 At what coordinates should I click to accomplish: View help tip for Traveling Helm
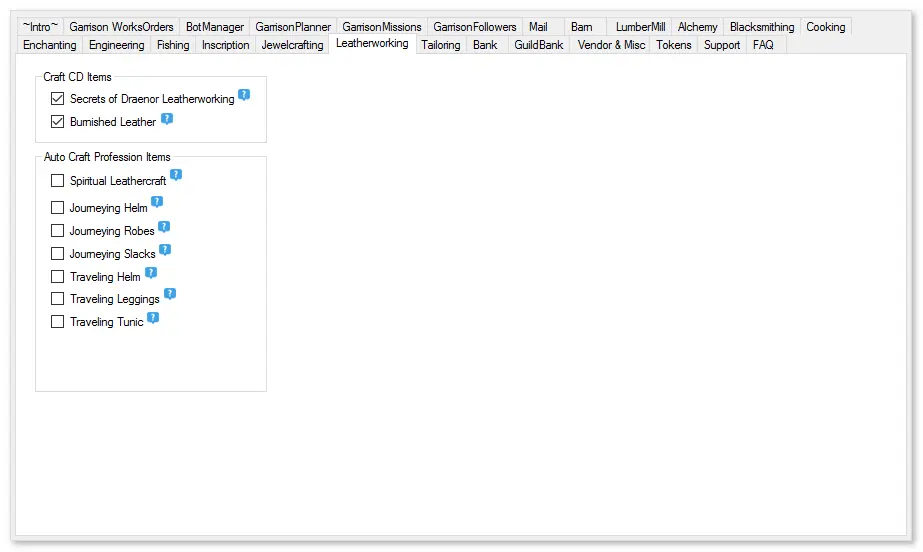point(151,272)
